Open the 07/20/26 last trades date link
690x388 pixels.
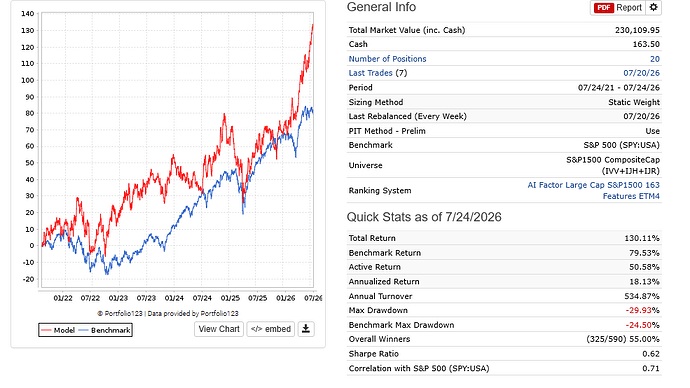pyautogui.click(x=642, y=73)
